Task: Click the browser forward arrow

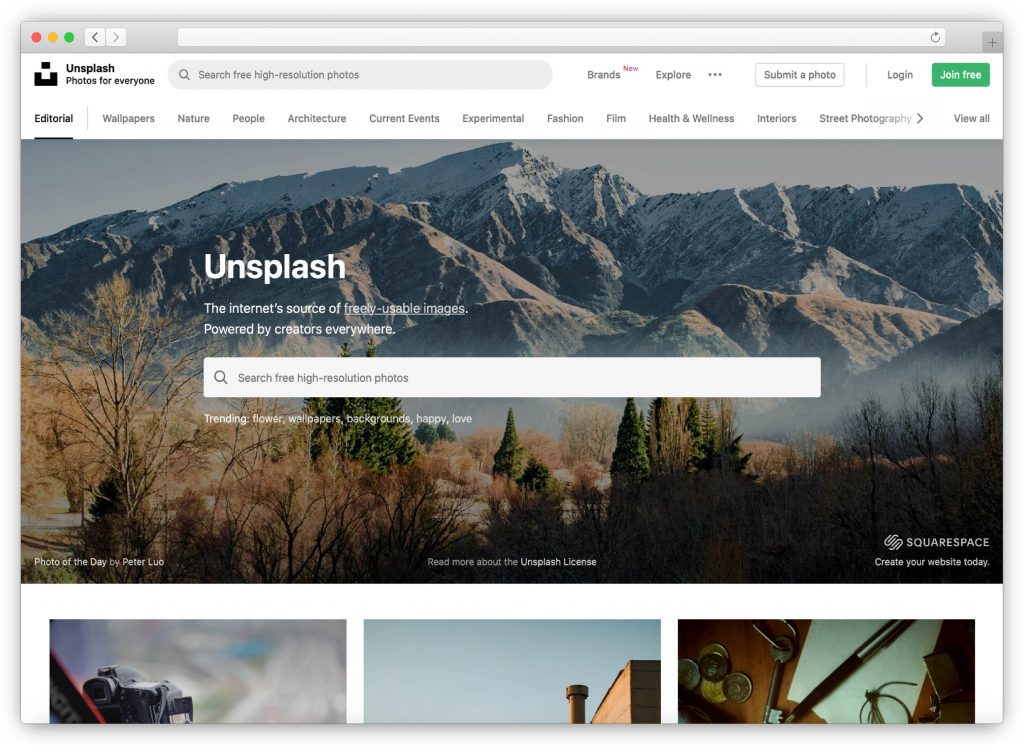Action: [116, 37]
